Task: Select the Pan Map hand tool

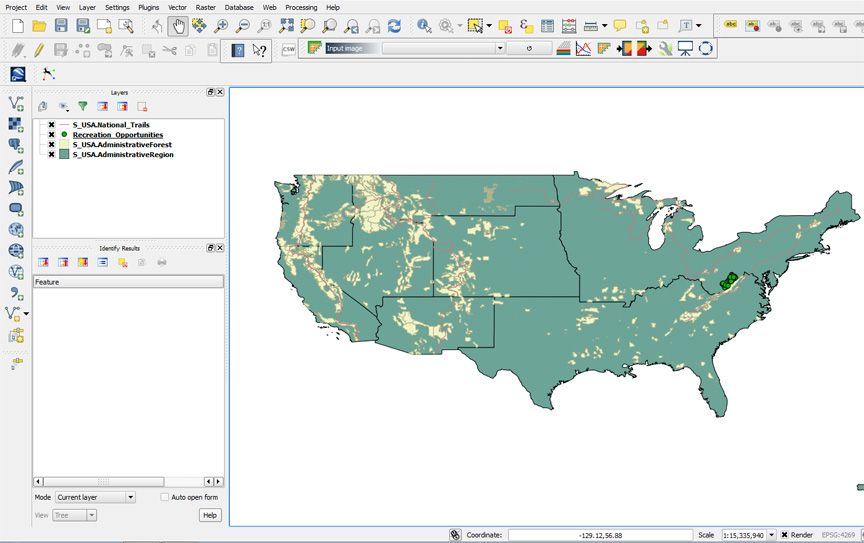Action: coord(178,26)
